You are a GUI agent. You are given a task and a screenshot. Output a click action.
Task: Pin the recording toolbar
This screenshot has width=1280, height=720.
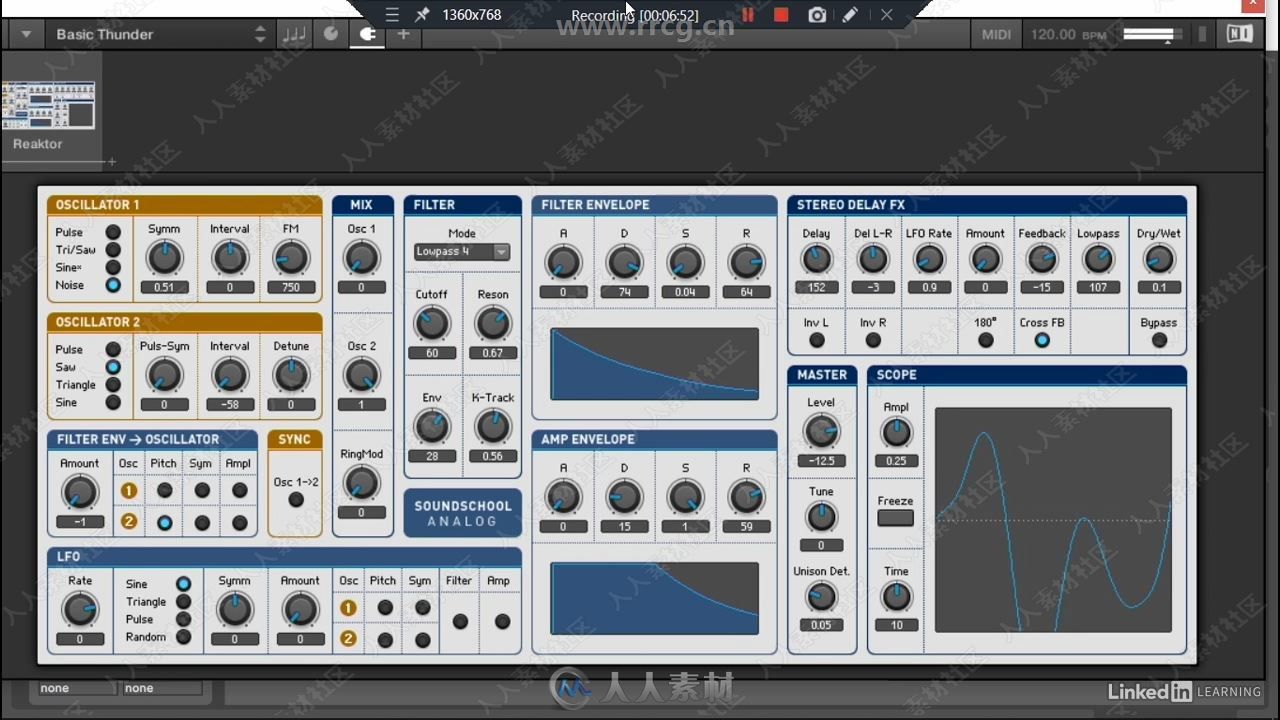422,15
